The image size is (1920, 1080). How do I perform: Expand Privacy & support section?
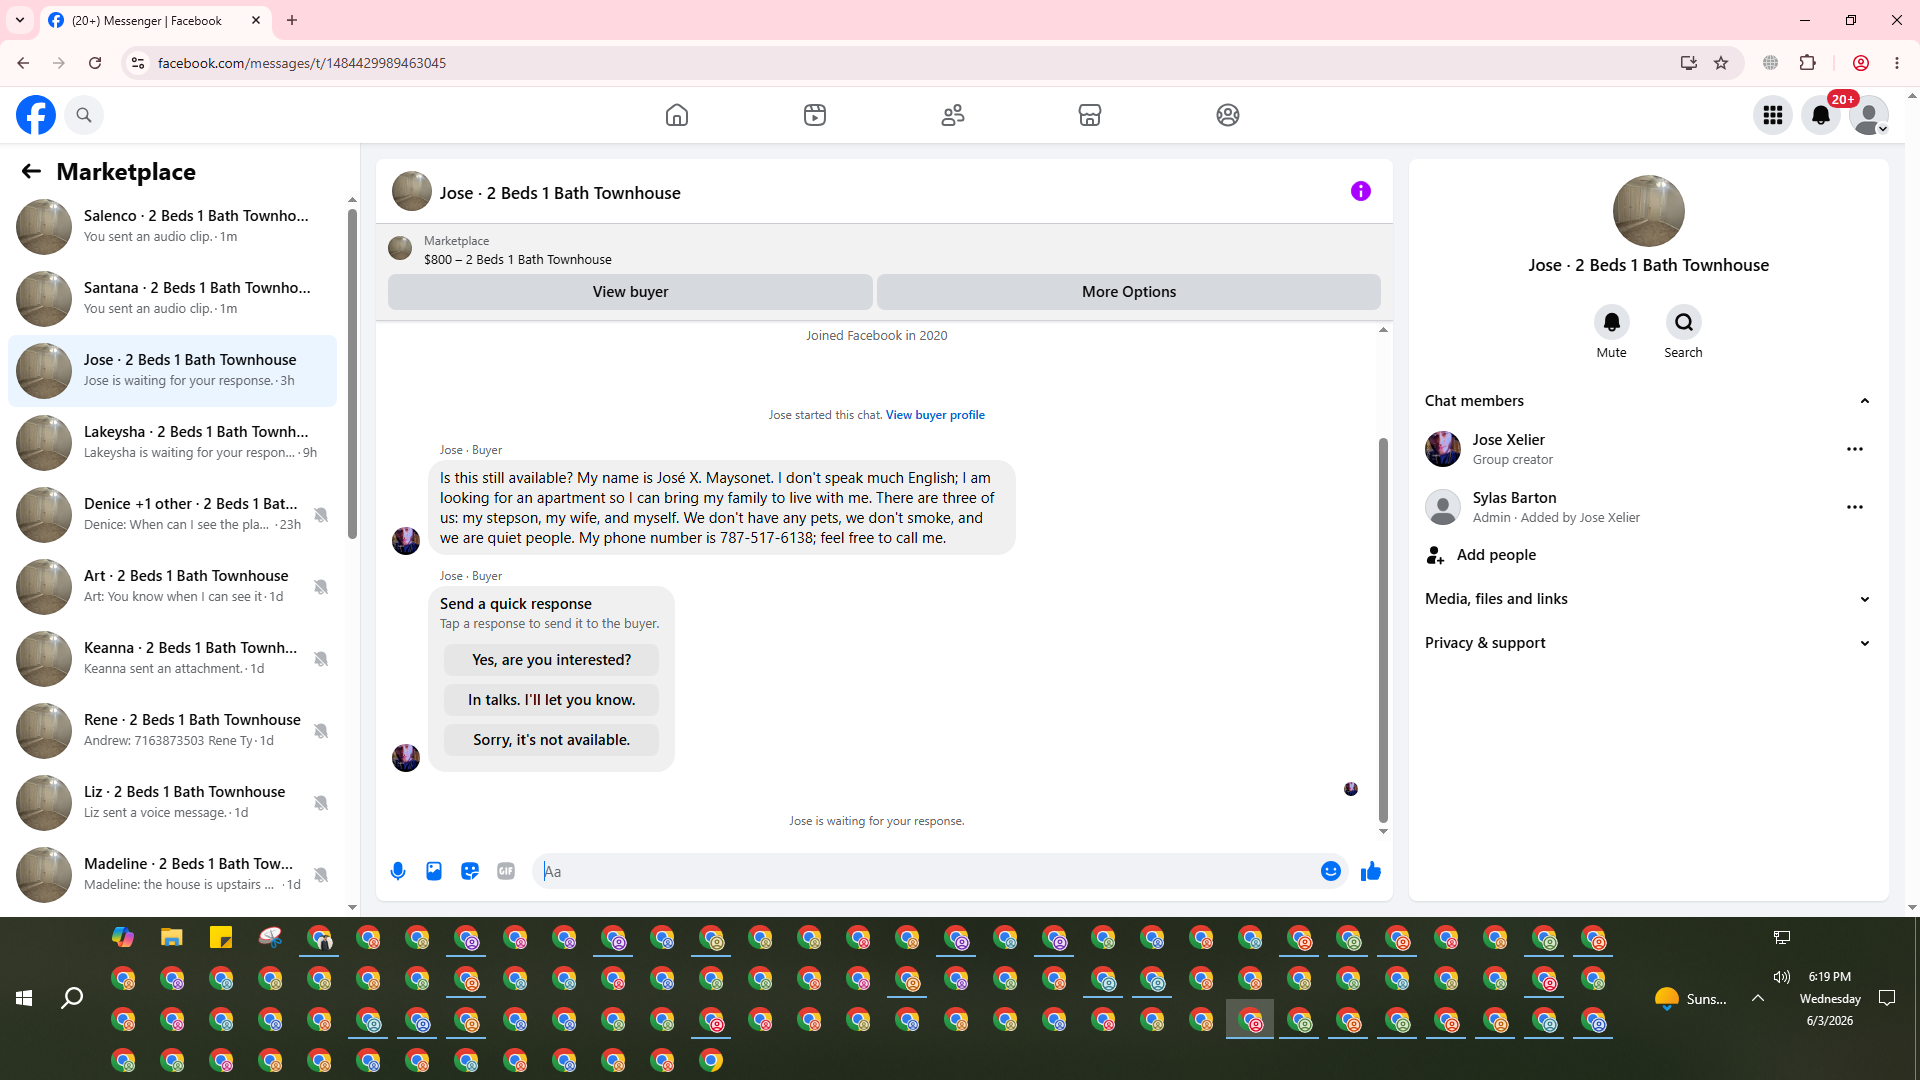coord(1648,643)
